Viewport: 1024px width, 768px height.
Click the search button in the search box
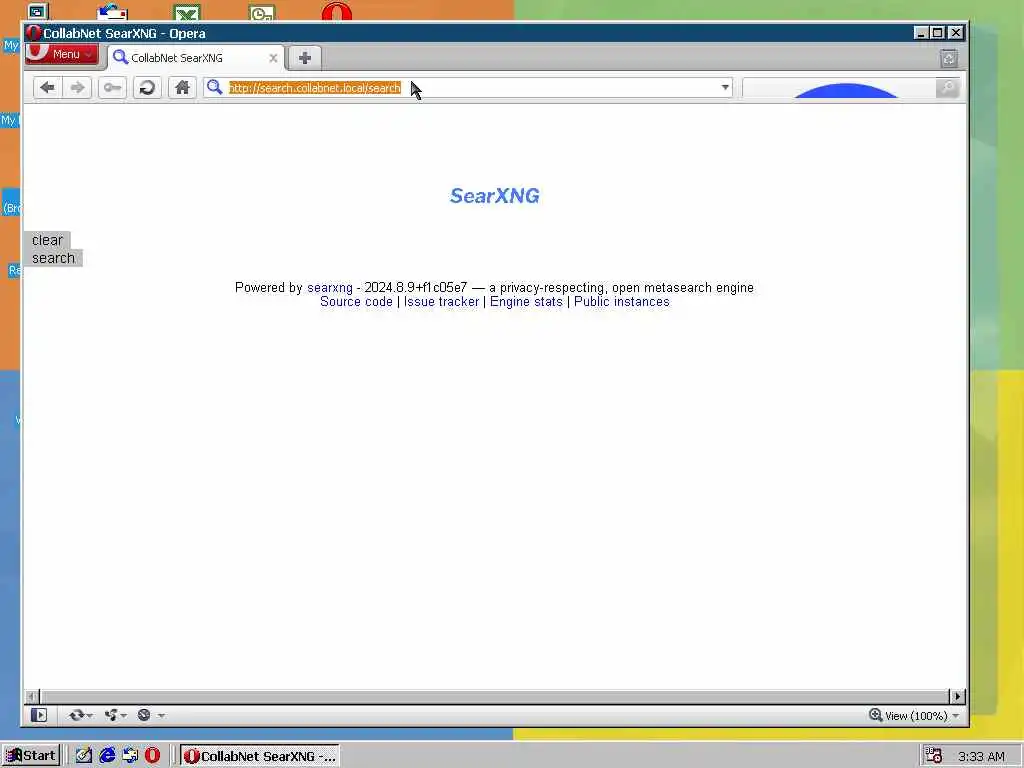click(x=947, y=88)
